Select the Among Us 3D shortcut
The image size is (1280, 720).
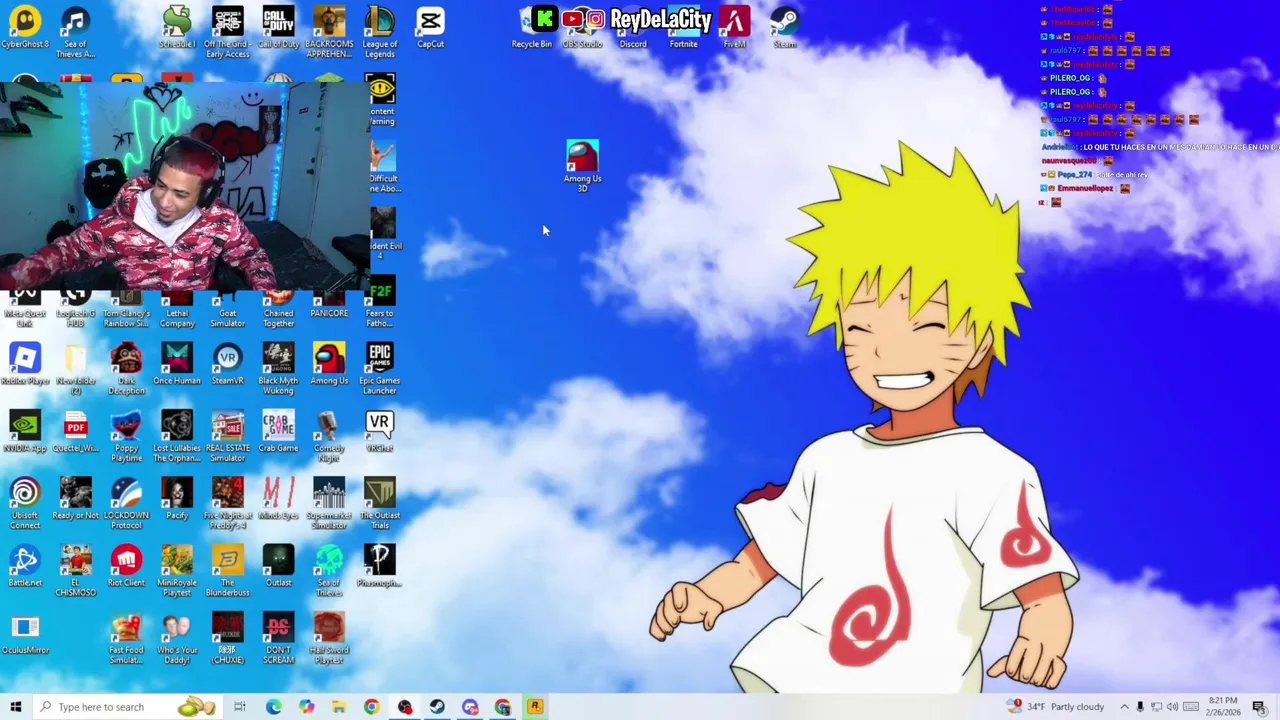[582, 166]
